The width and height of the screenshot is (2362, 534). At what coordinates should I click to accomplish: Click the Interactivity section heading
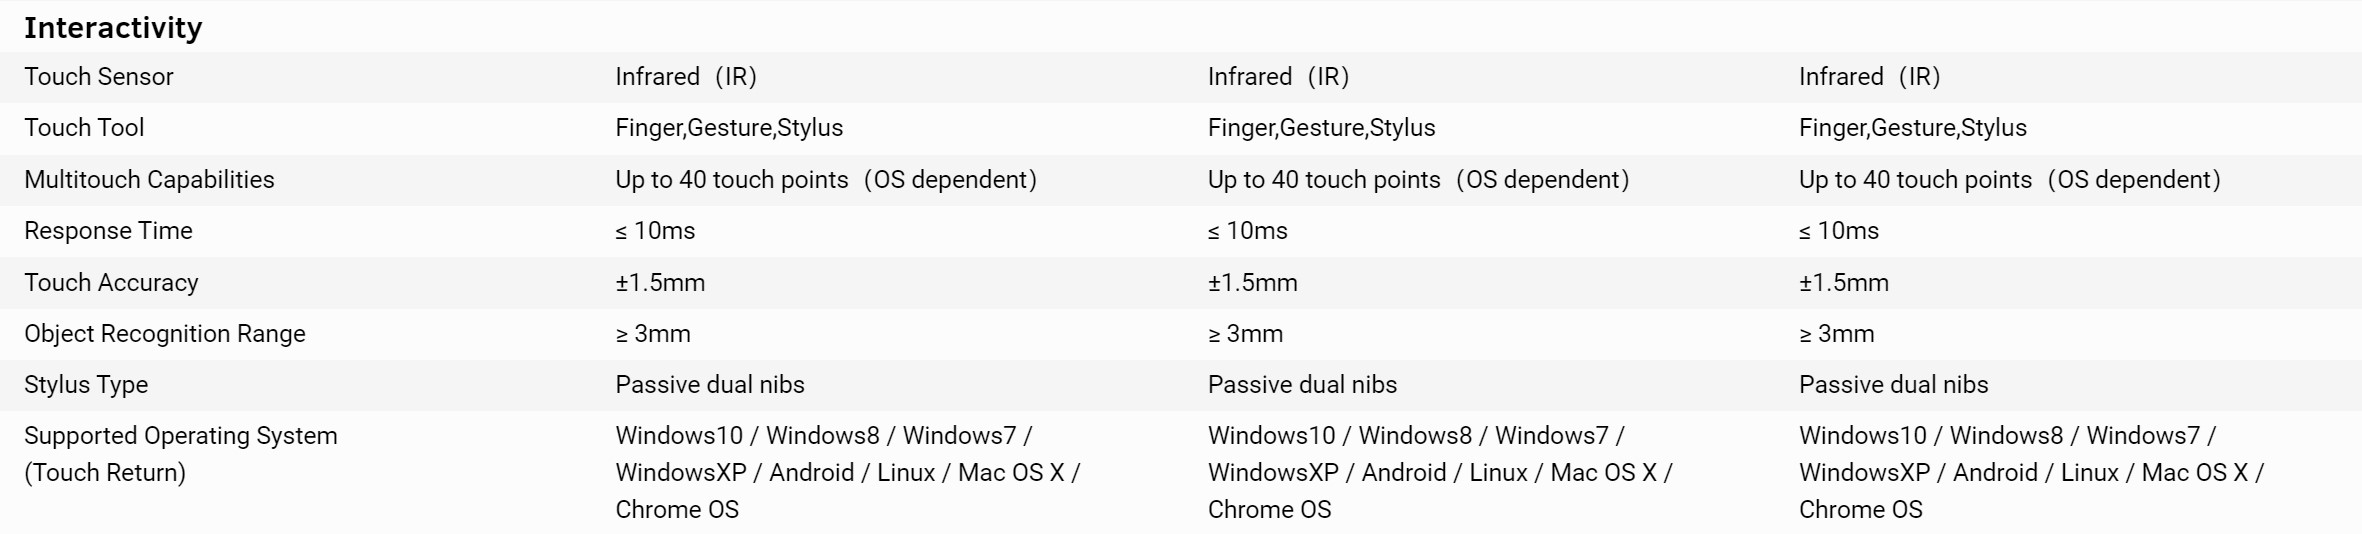click(x=113, y=28)
